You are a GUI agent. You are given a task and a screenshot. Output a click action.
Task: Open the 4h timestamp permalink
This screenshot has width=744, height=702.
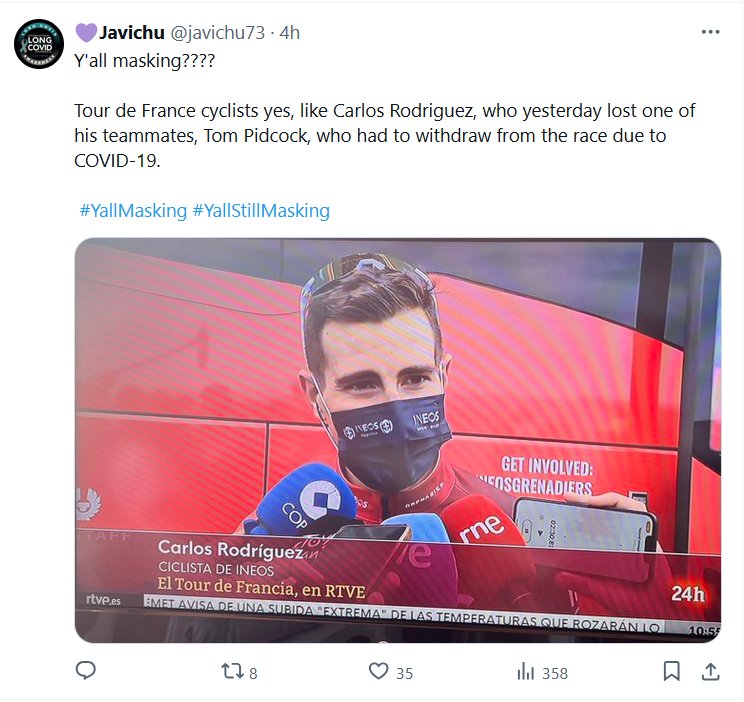(x=289, y=33)
